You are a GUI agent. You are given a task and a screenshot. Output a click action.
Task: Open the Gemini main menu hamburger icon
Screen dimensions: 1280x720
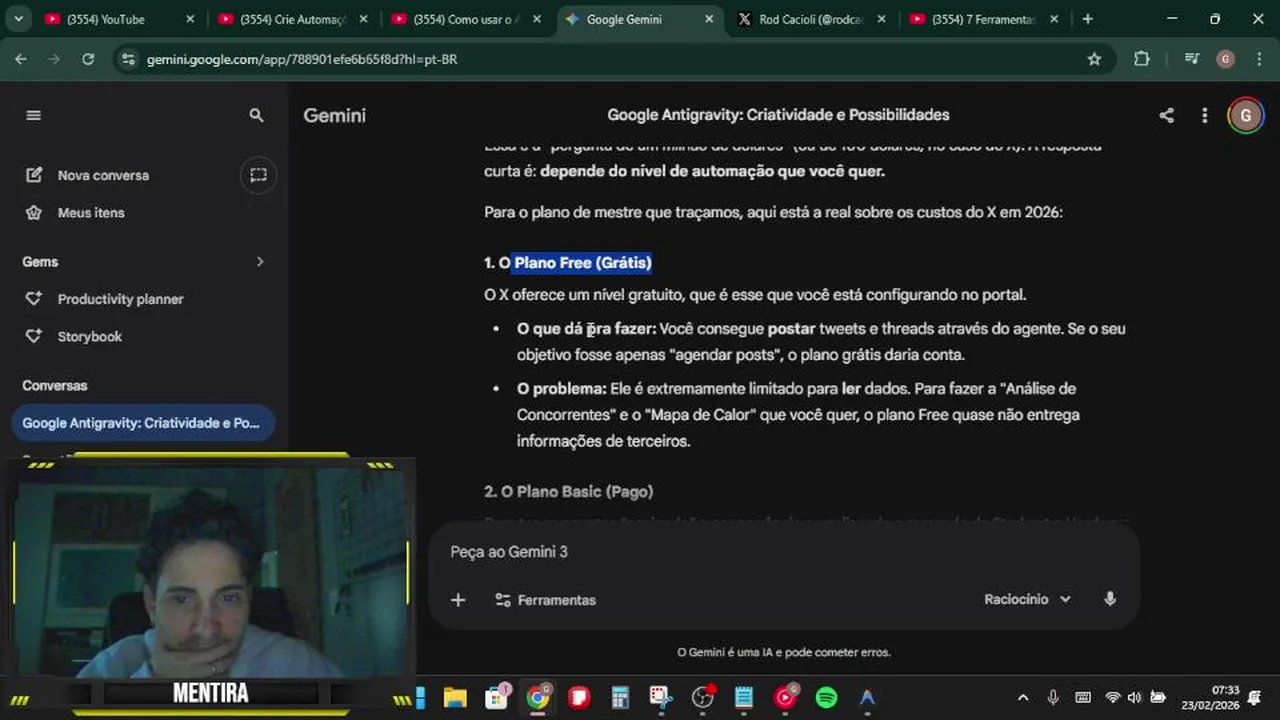click(33, 115)
